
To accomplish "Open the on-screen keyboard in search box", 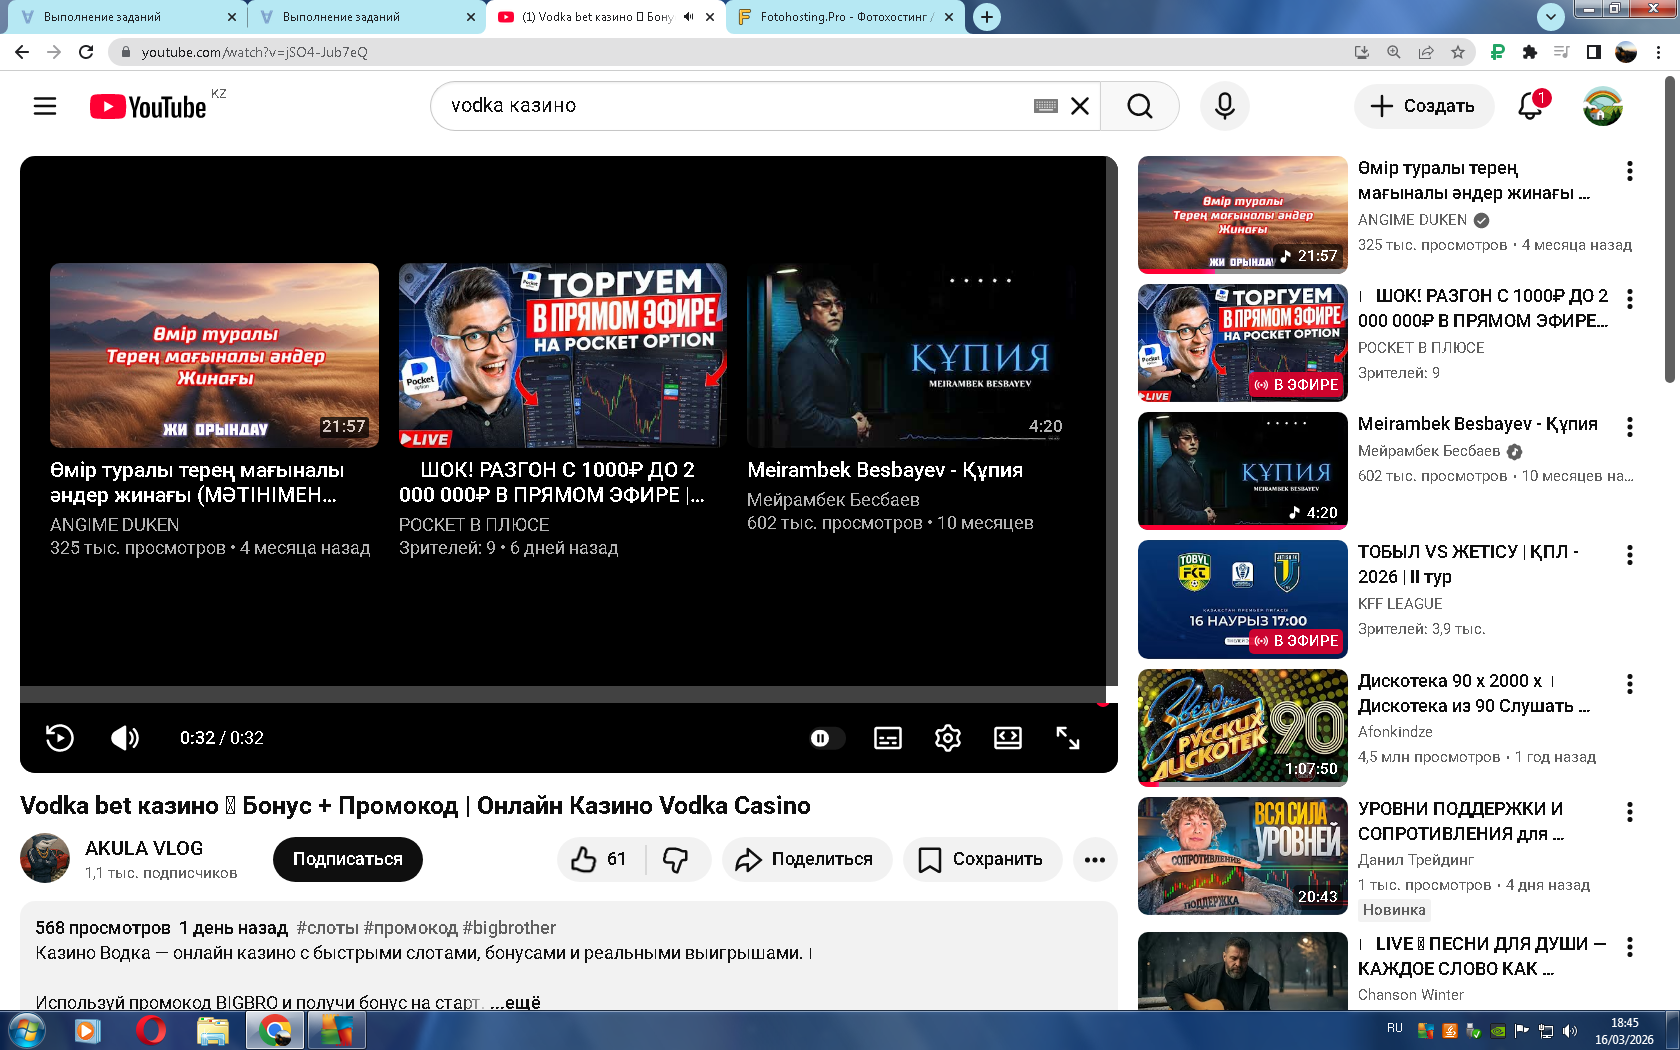I will pyautogui.click(x=1046, y=106).
